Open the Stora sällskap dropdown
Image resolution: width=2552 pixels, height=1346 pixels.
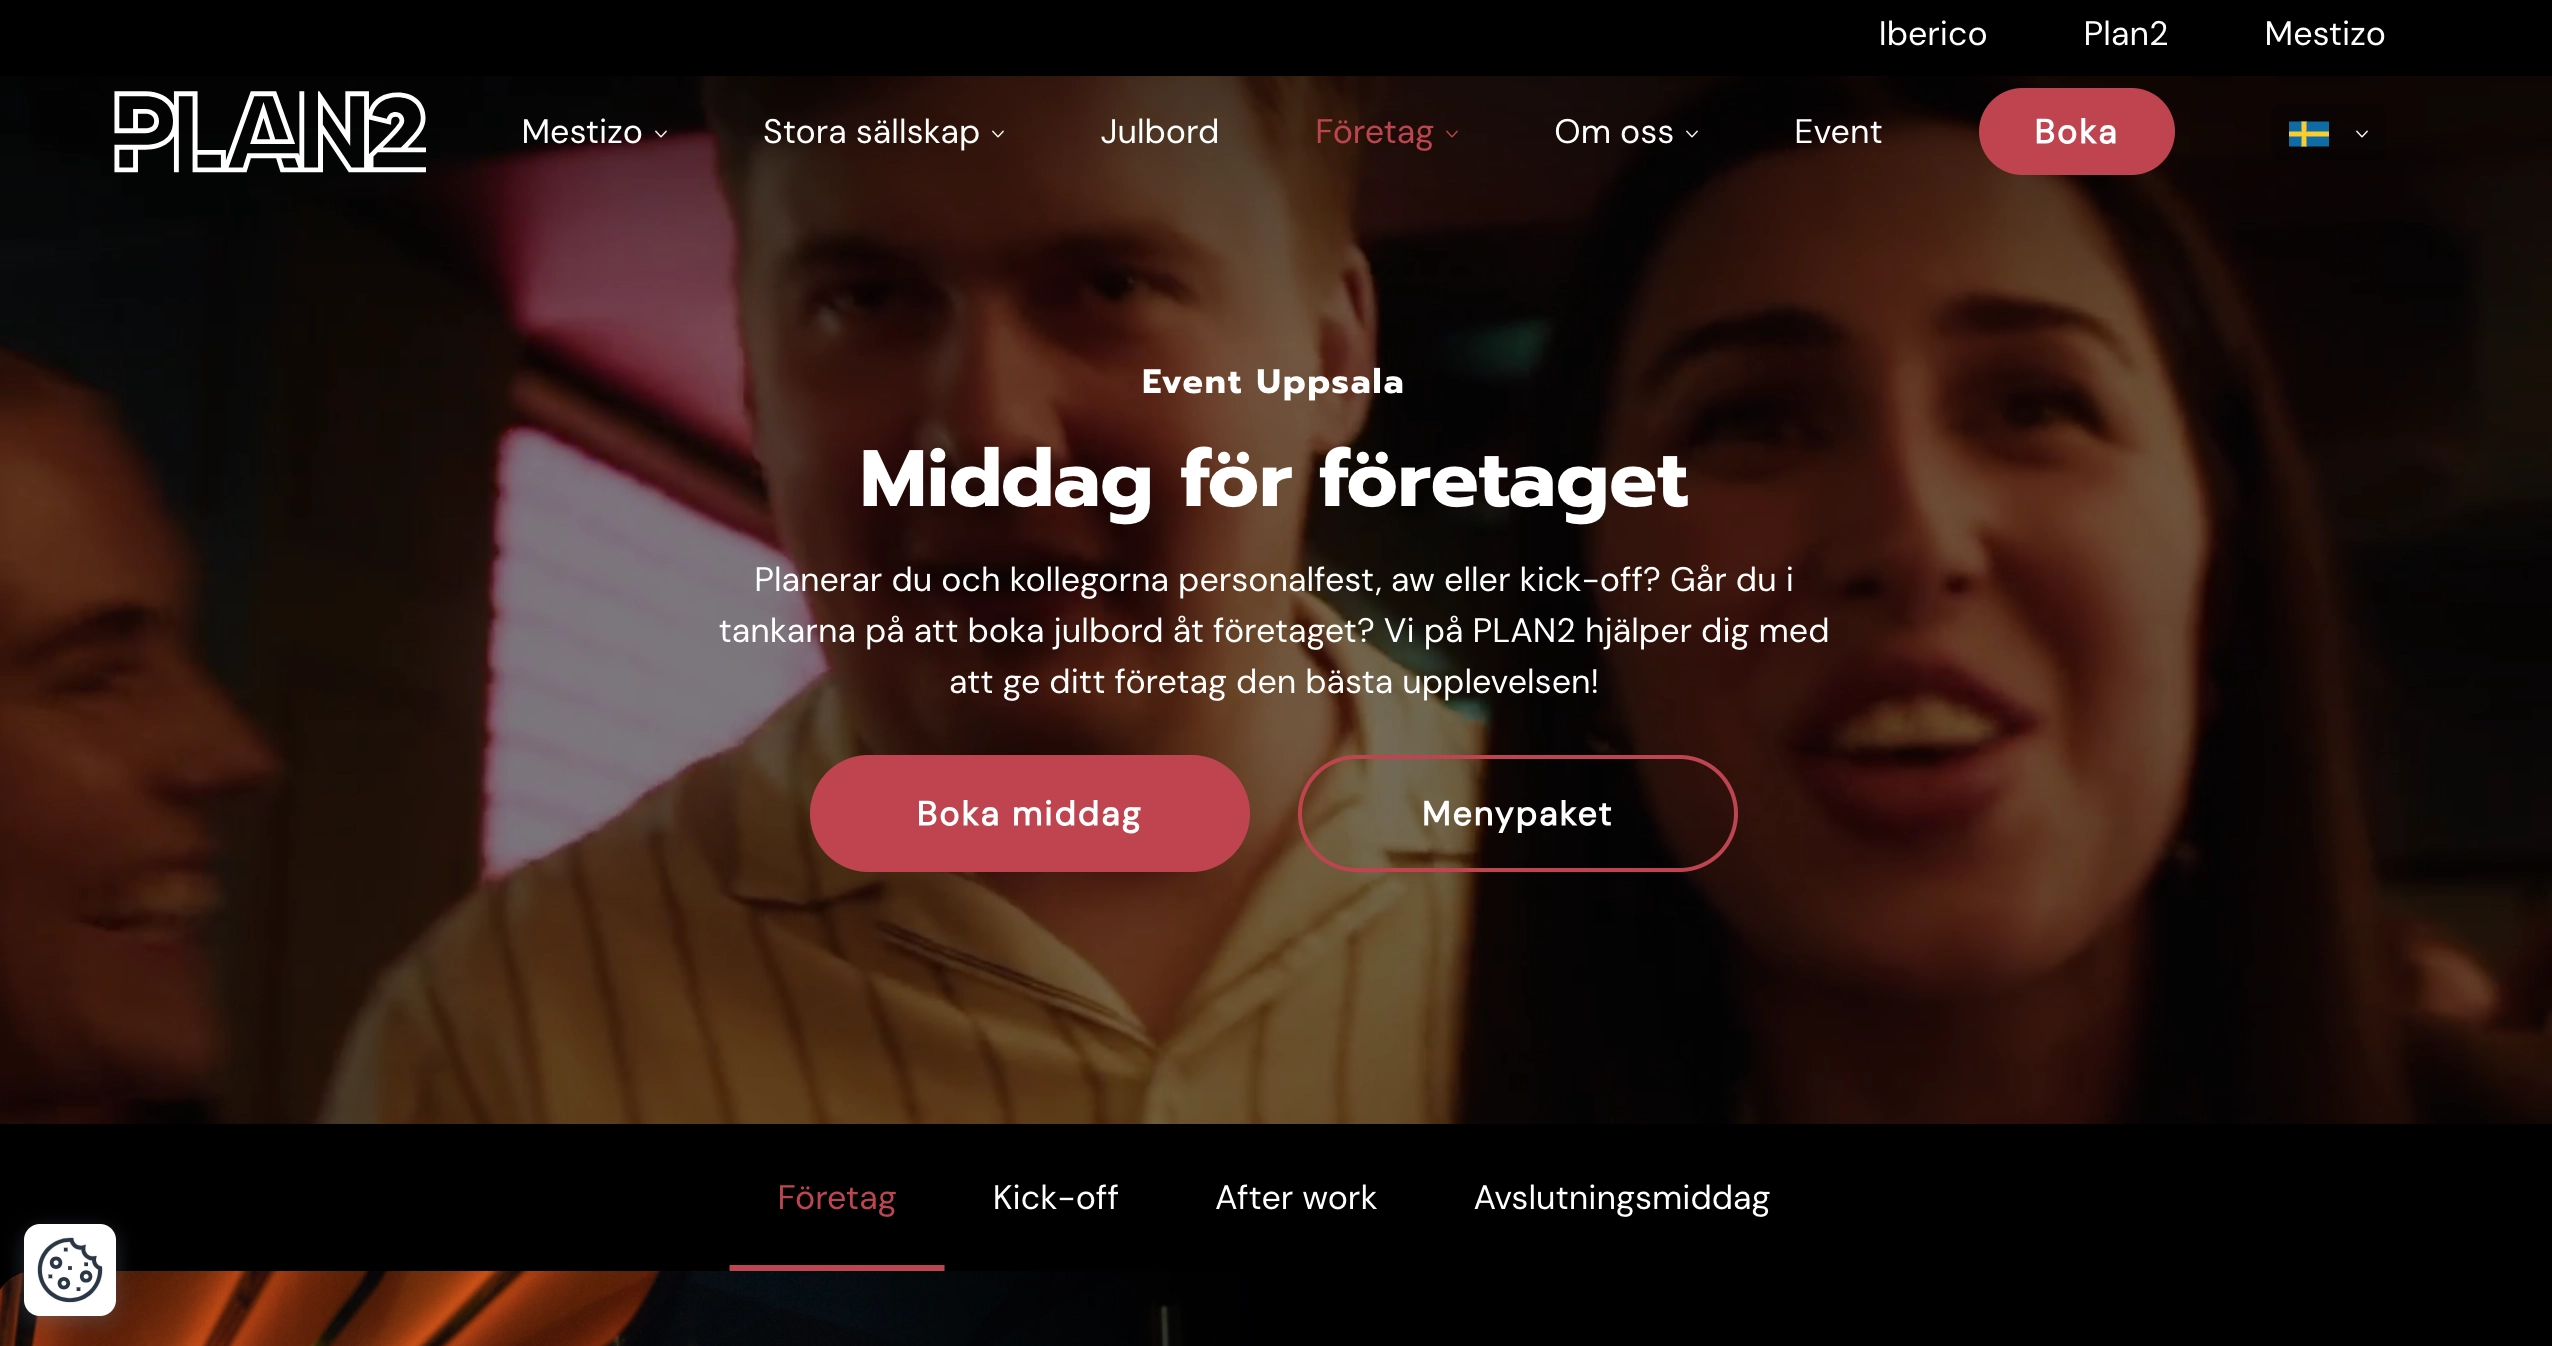click(884, 132)
